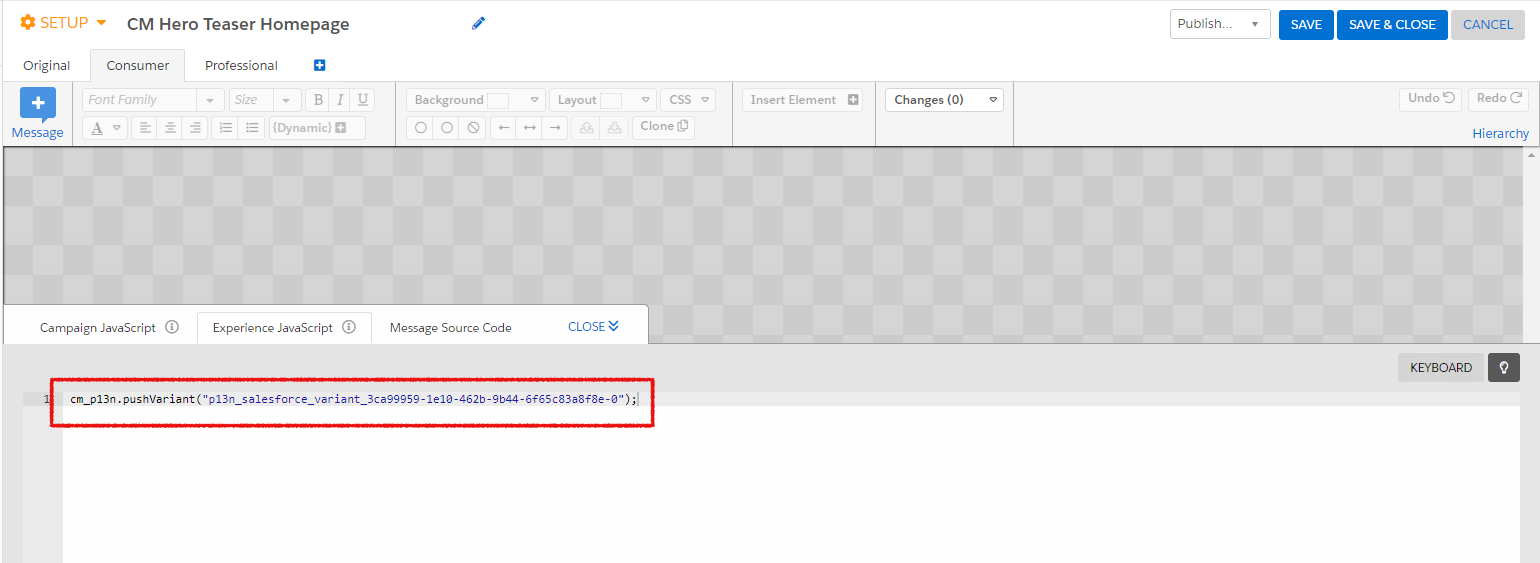Open the font Size dropdown

265,100
